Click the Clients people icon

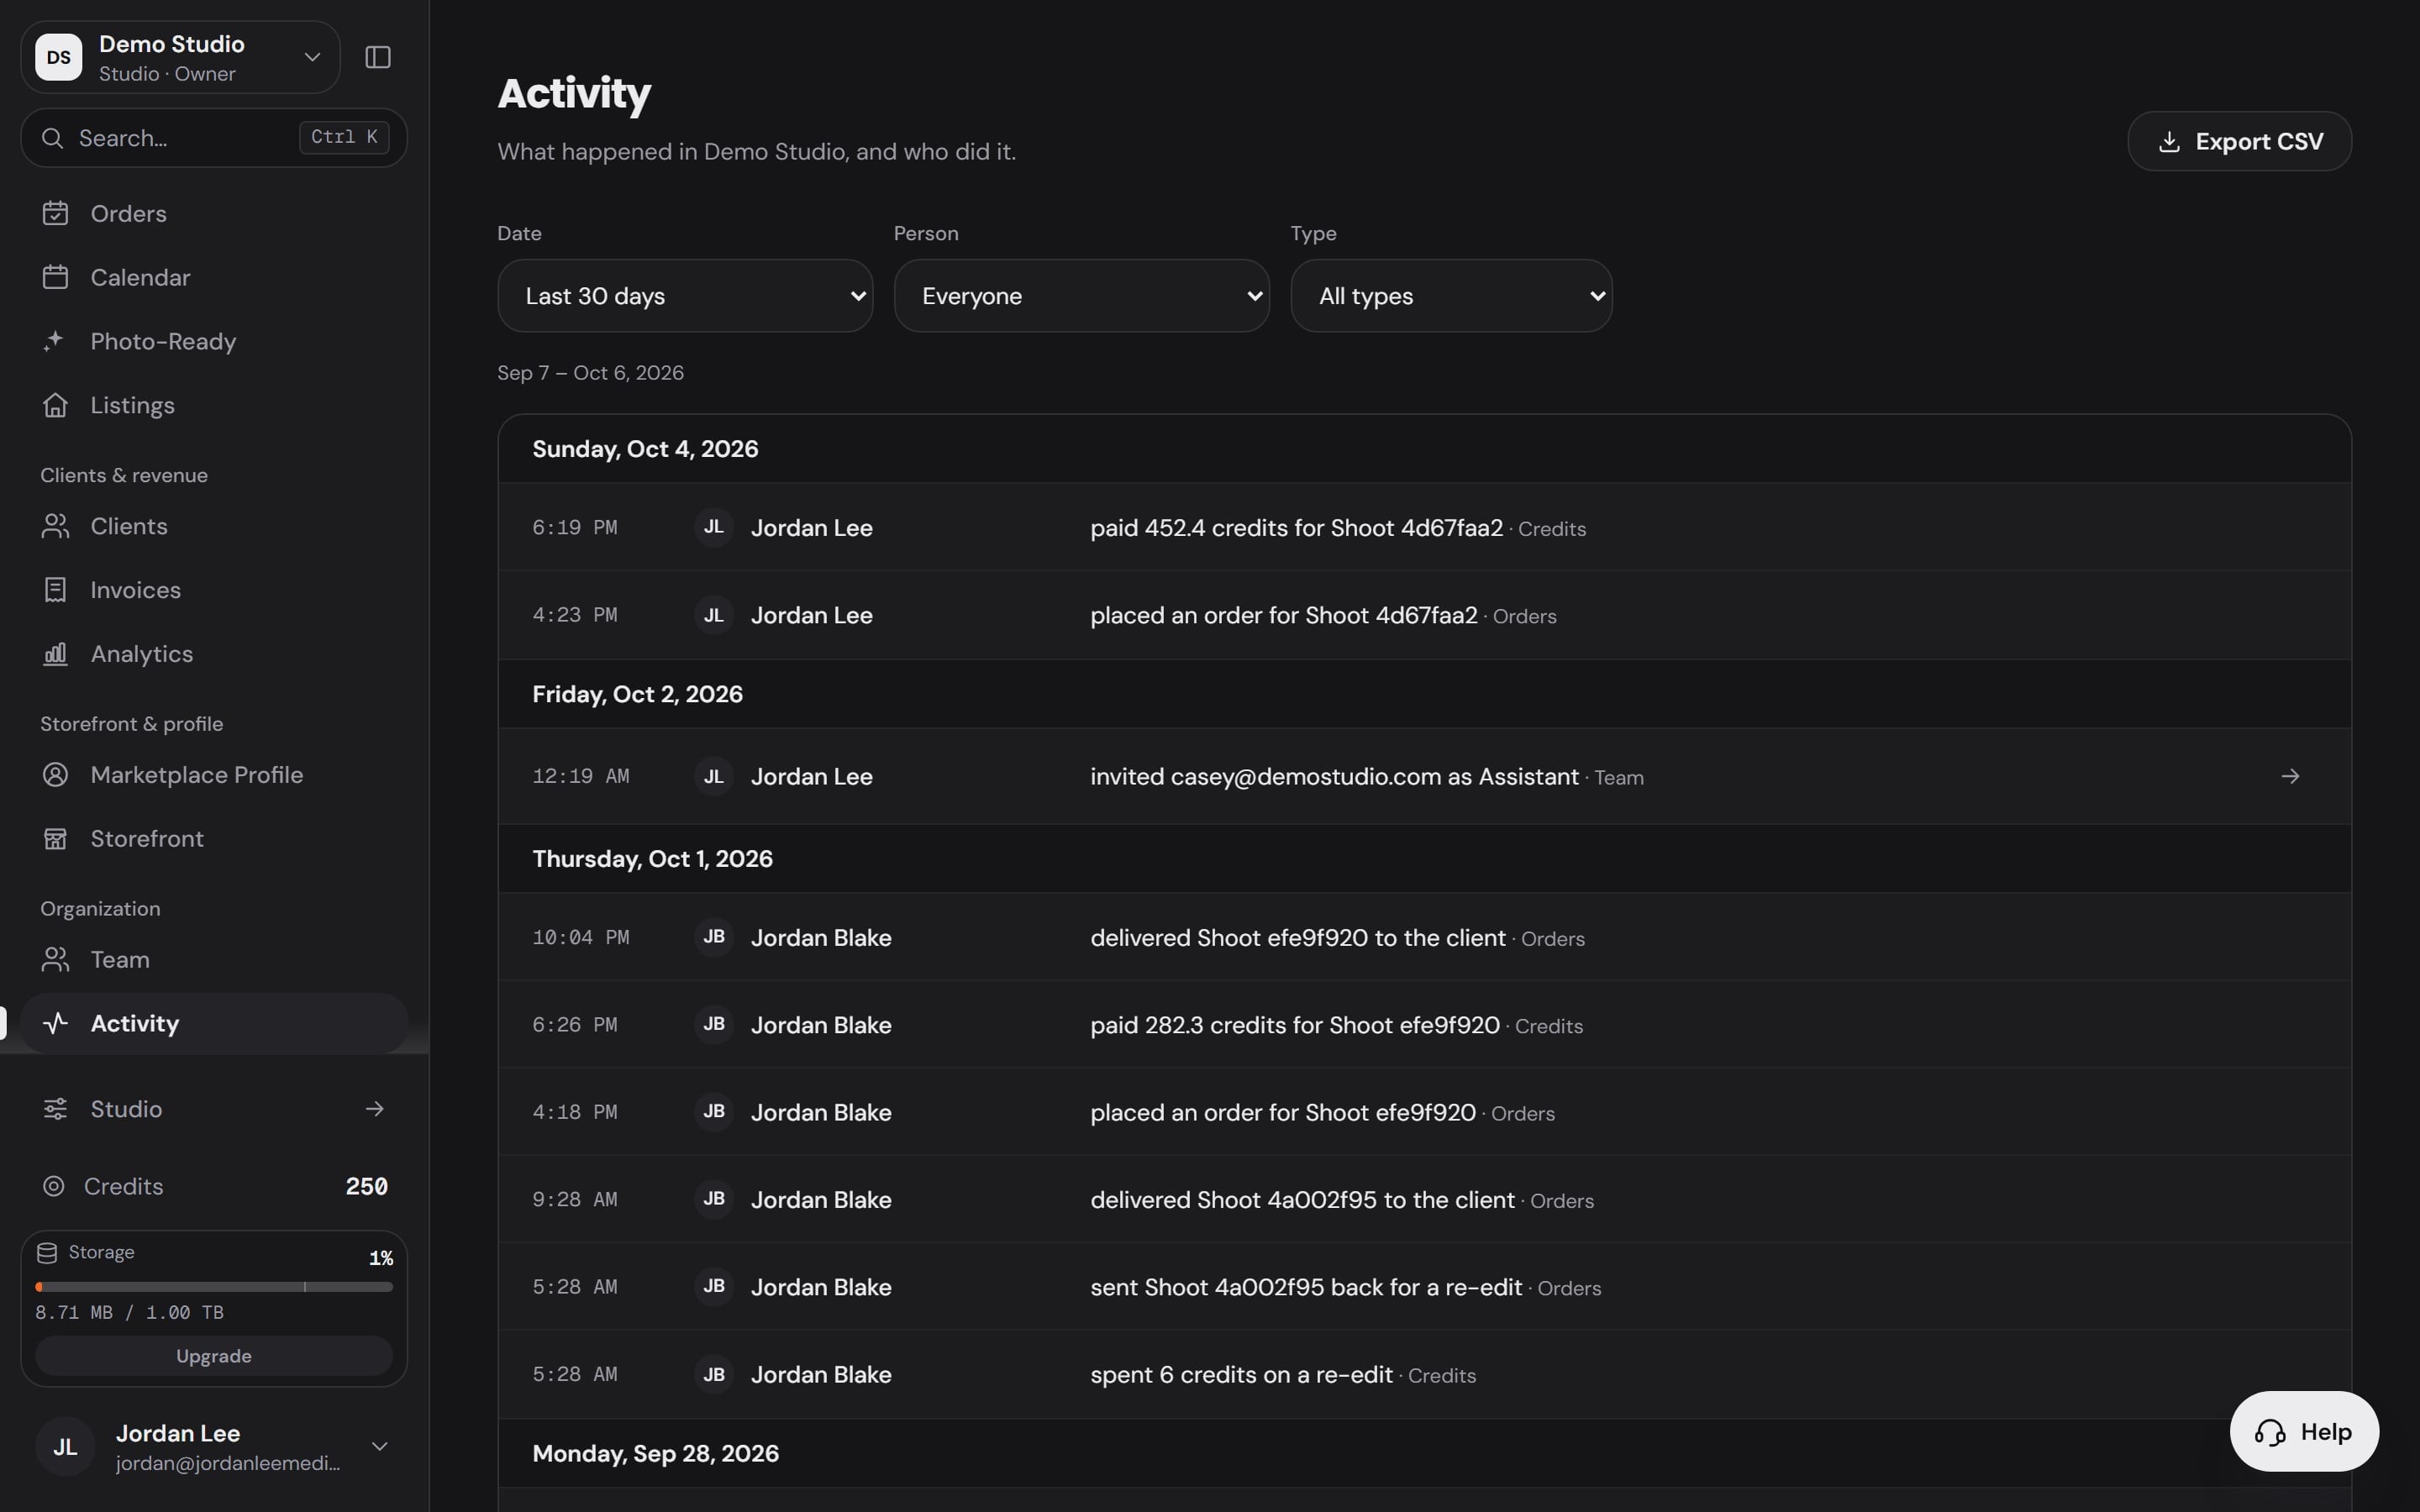point(55,526)
